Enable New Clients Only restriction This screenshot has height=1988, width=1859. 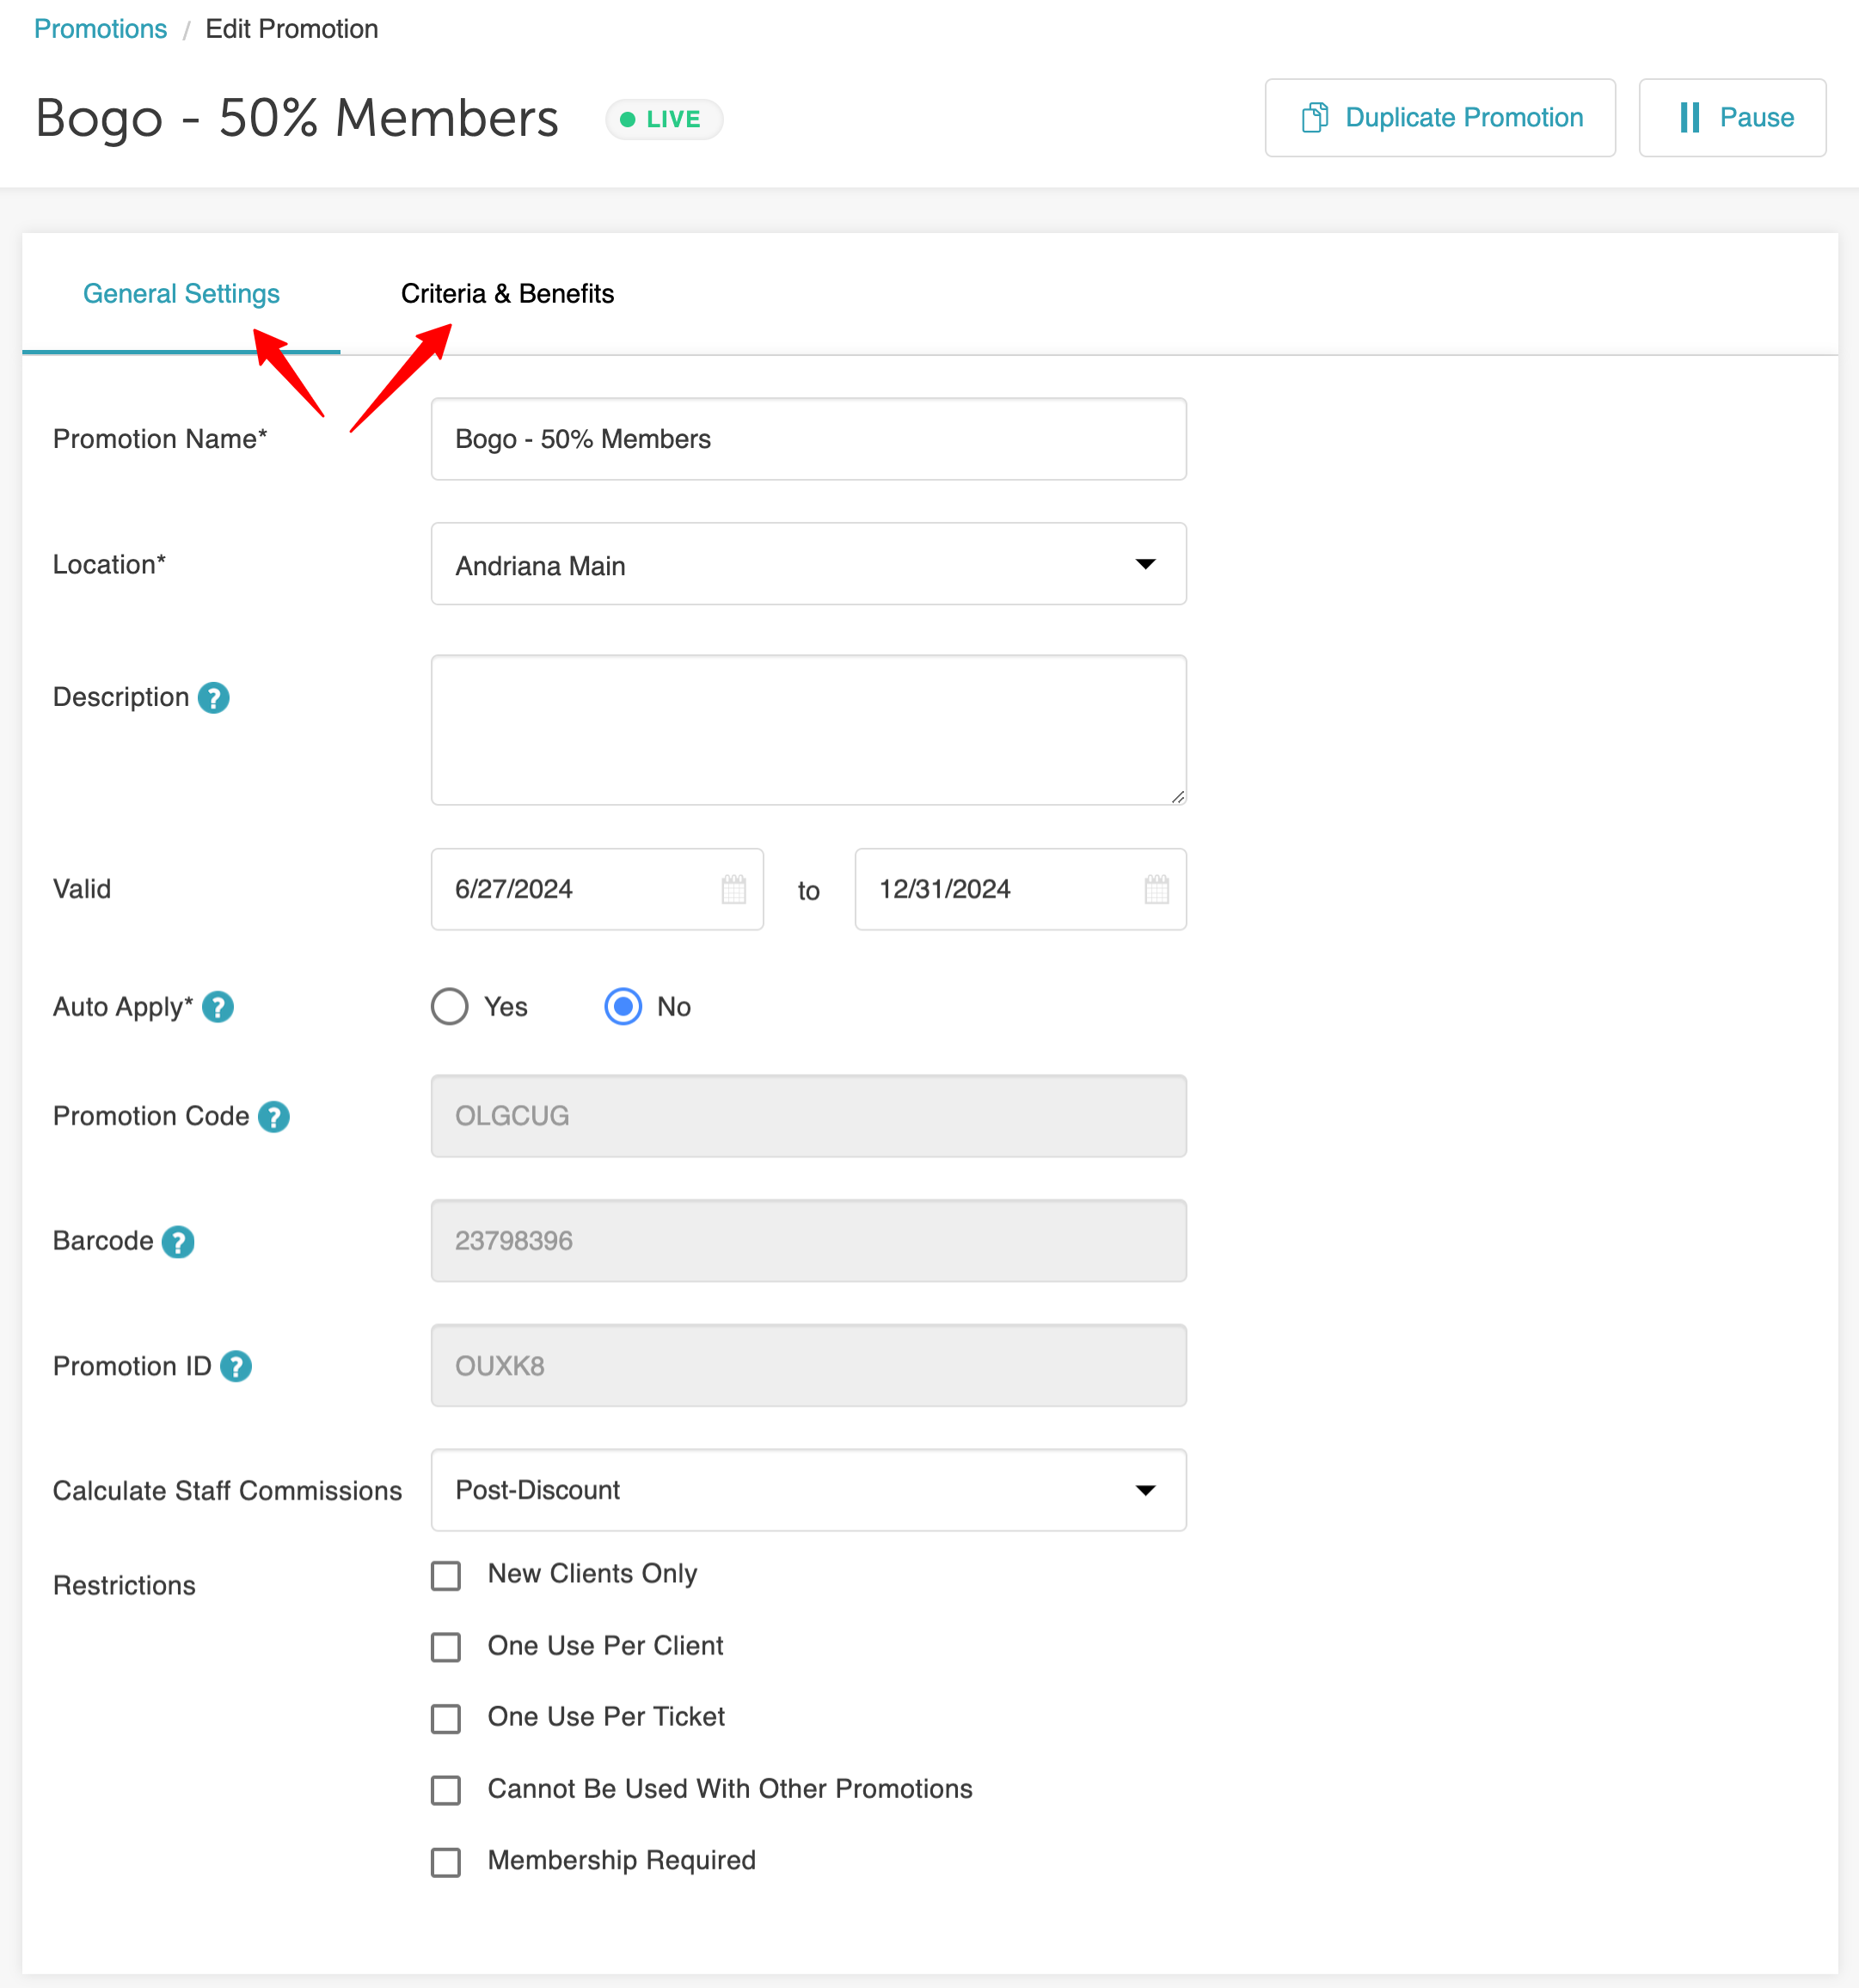tap(446, 1575)
